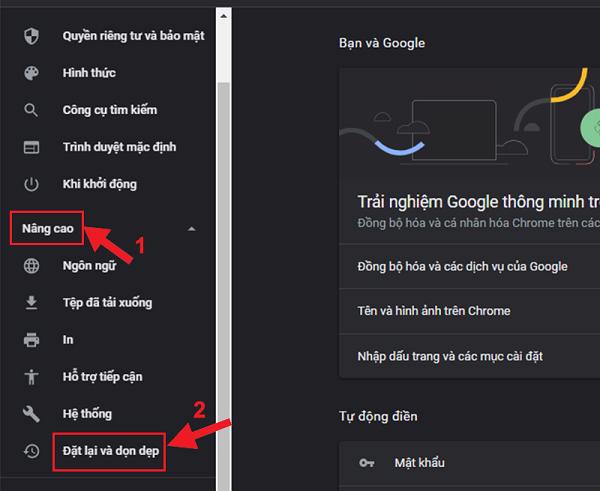Click the download icon for Tệp đã tải xuống
This screenshot has height=491, width=600.
tap(32, 303)
